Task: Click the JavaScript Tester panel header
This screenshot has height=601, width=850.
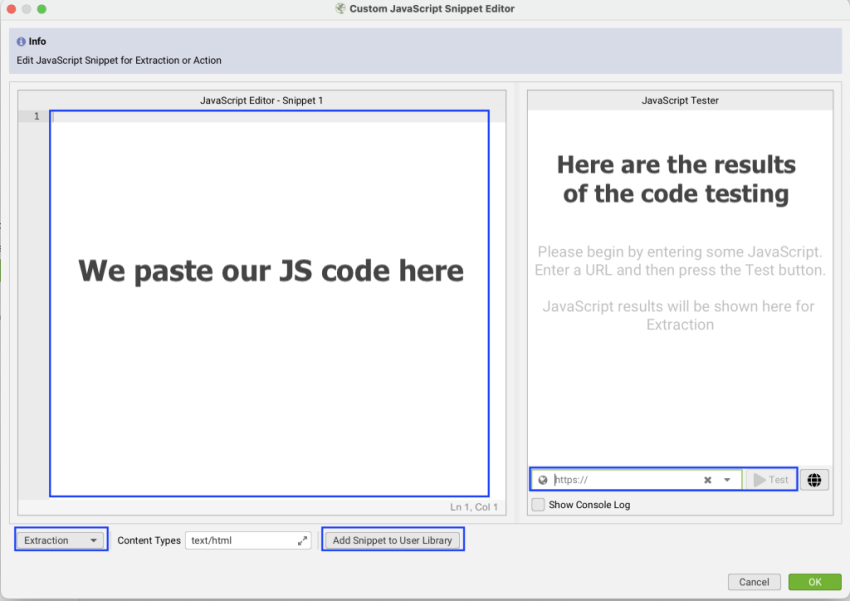Action: (x=680, y=100)
